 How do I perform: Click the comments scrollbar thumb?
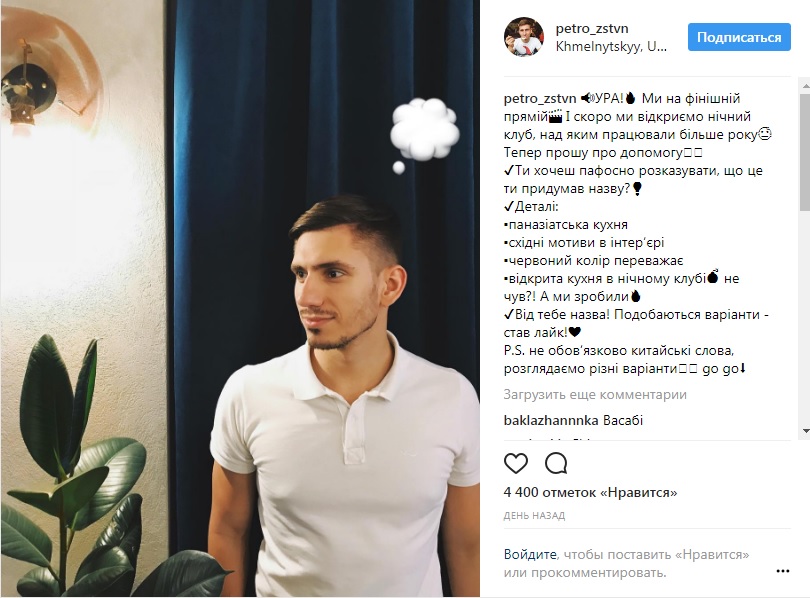click(x=805, y=151)
